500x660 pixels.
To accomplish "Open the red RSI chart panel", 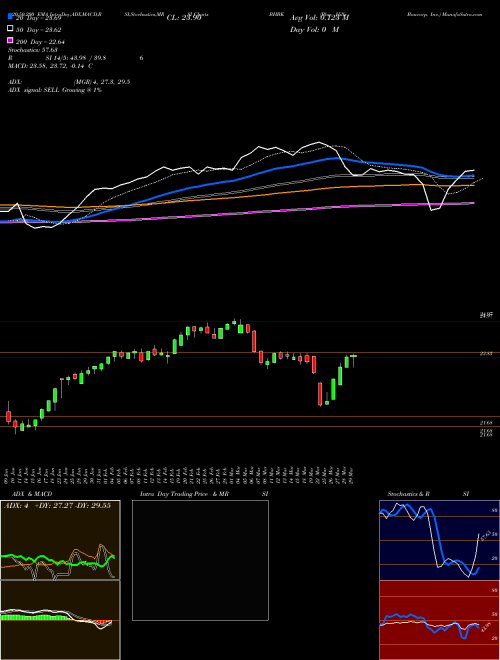I will pos(439,620).
